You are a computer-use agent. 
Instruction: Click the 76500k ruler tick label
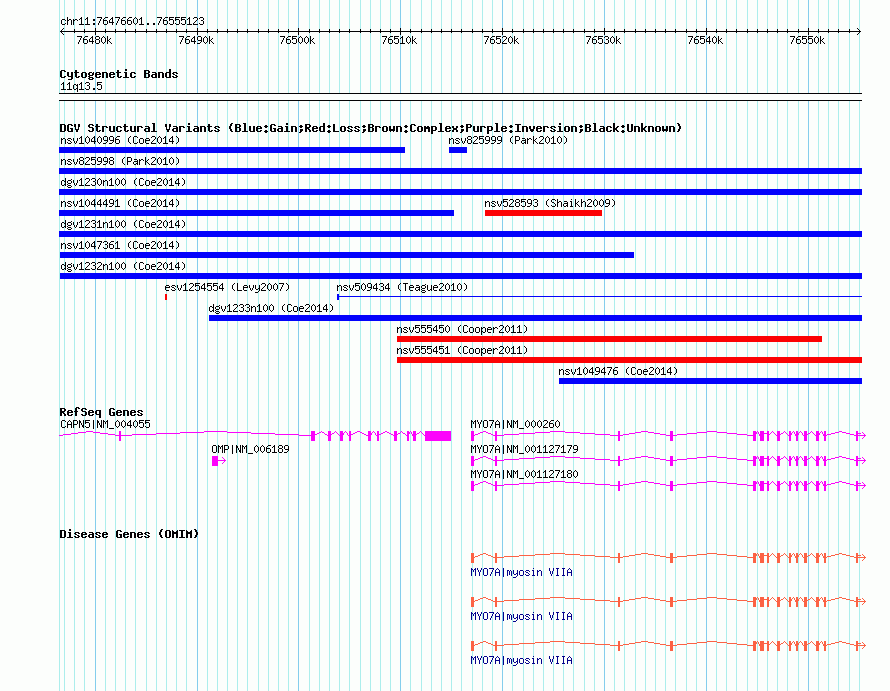297,40
